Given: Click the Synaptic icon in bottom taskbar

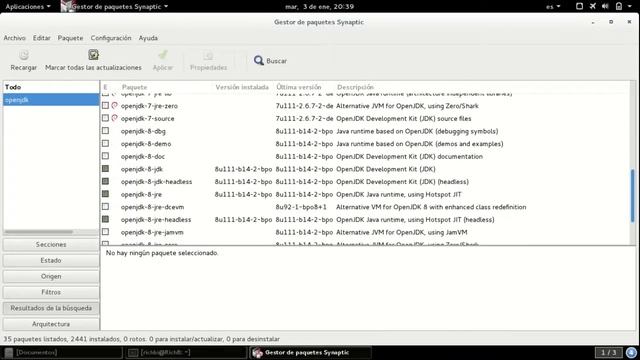Looking at the screenshot, I should tap(257, 353).
